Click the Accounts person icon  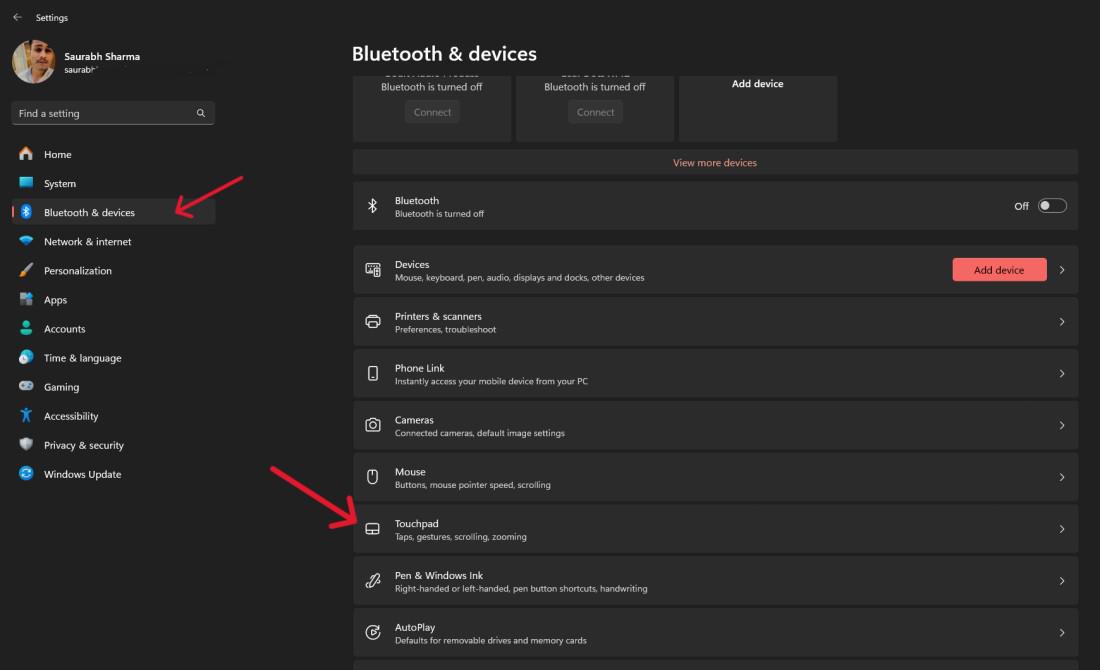point(26,328)
